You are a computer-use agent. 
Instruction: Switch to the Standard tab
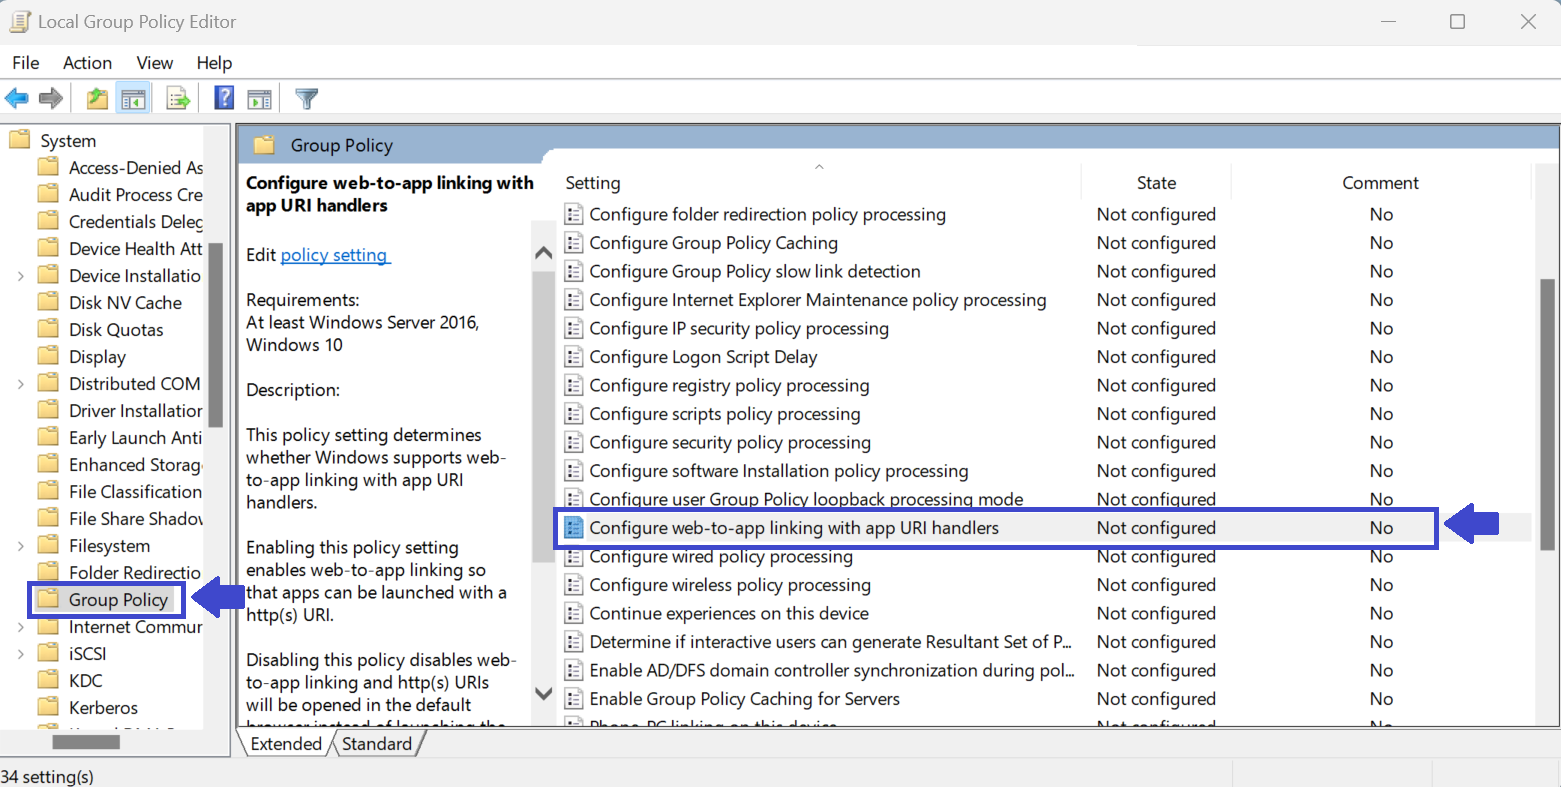pos(377,744)
